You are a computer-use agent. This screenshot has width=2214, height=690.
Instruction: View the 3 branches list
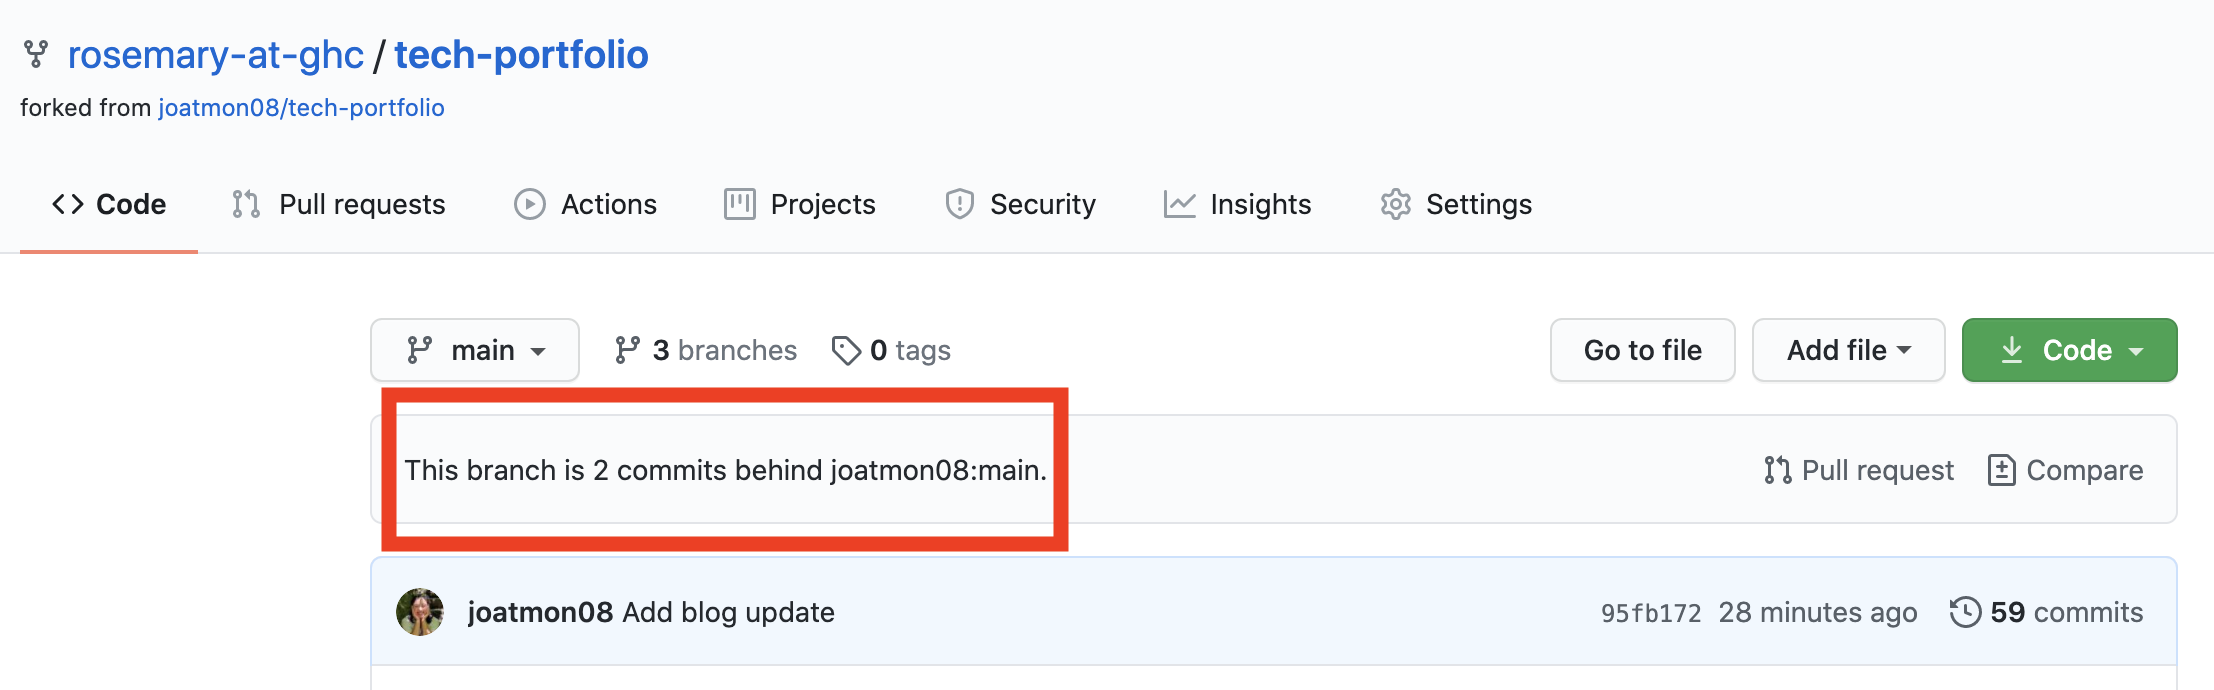[705, 350]
